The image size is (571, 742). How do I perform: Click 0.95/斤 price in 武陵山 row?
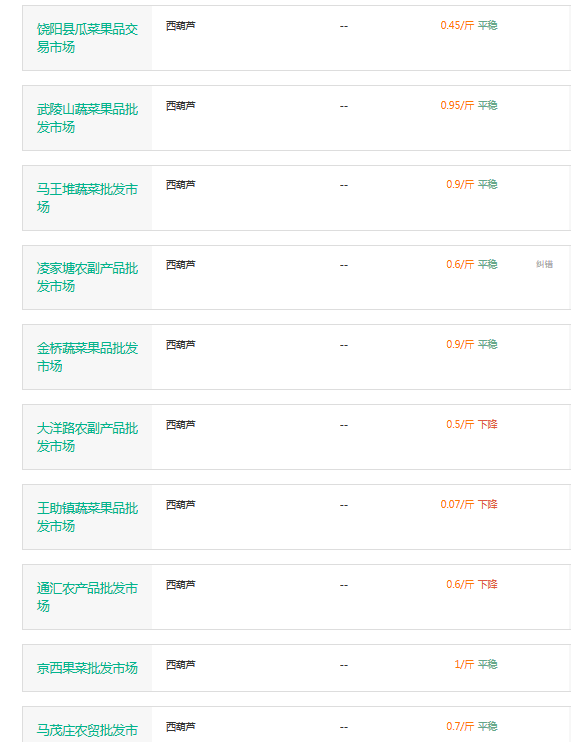coord(457,106)
